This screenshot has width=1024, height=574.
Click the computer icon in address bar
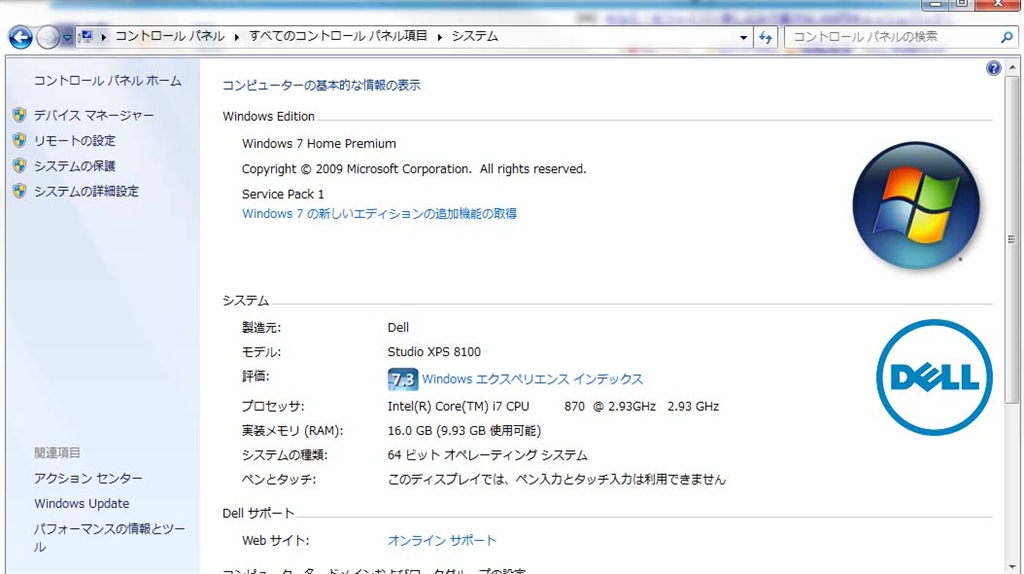pyautogui.click(x=86, y=37)
